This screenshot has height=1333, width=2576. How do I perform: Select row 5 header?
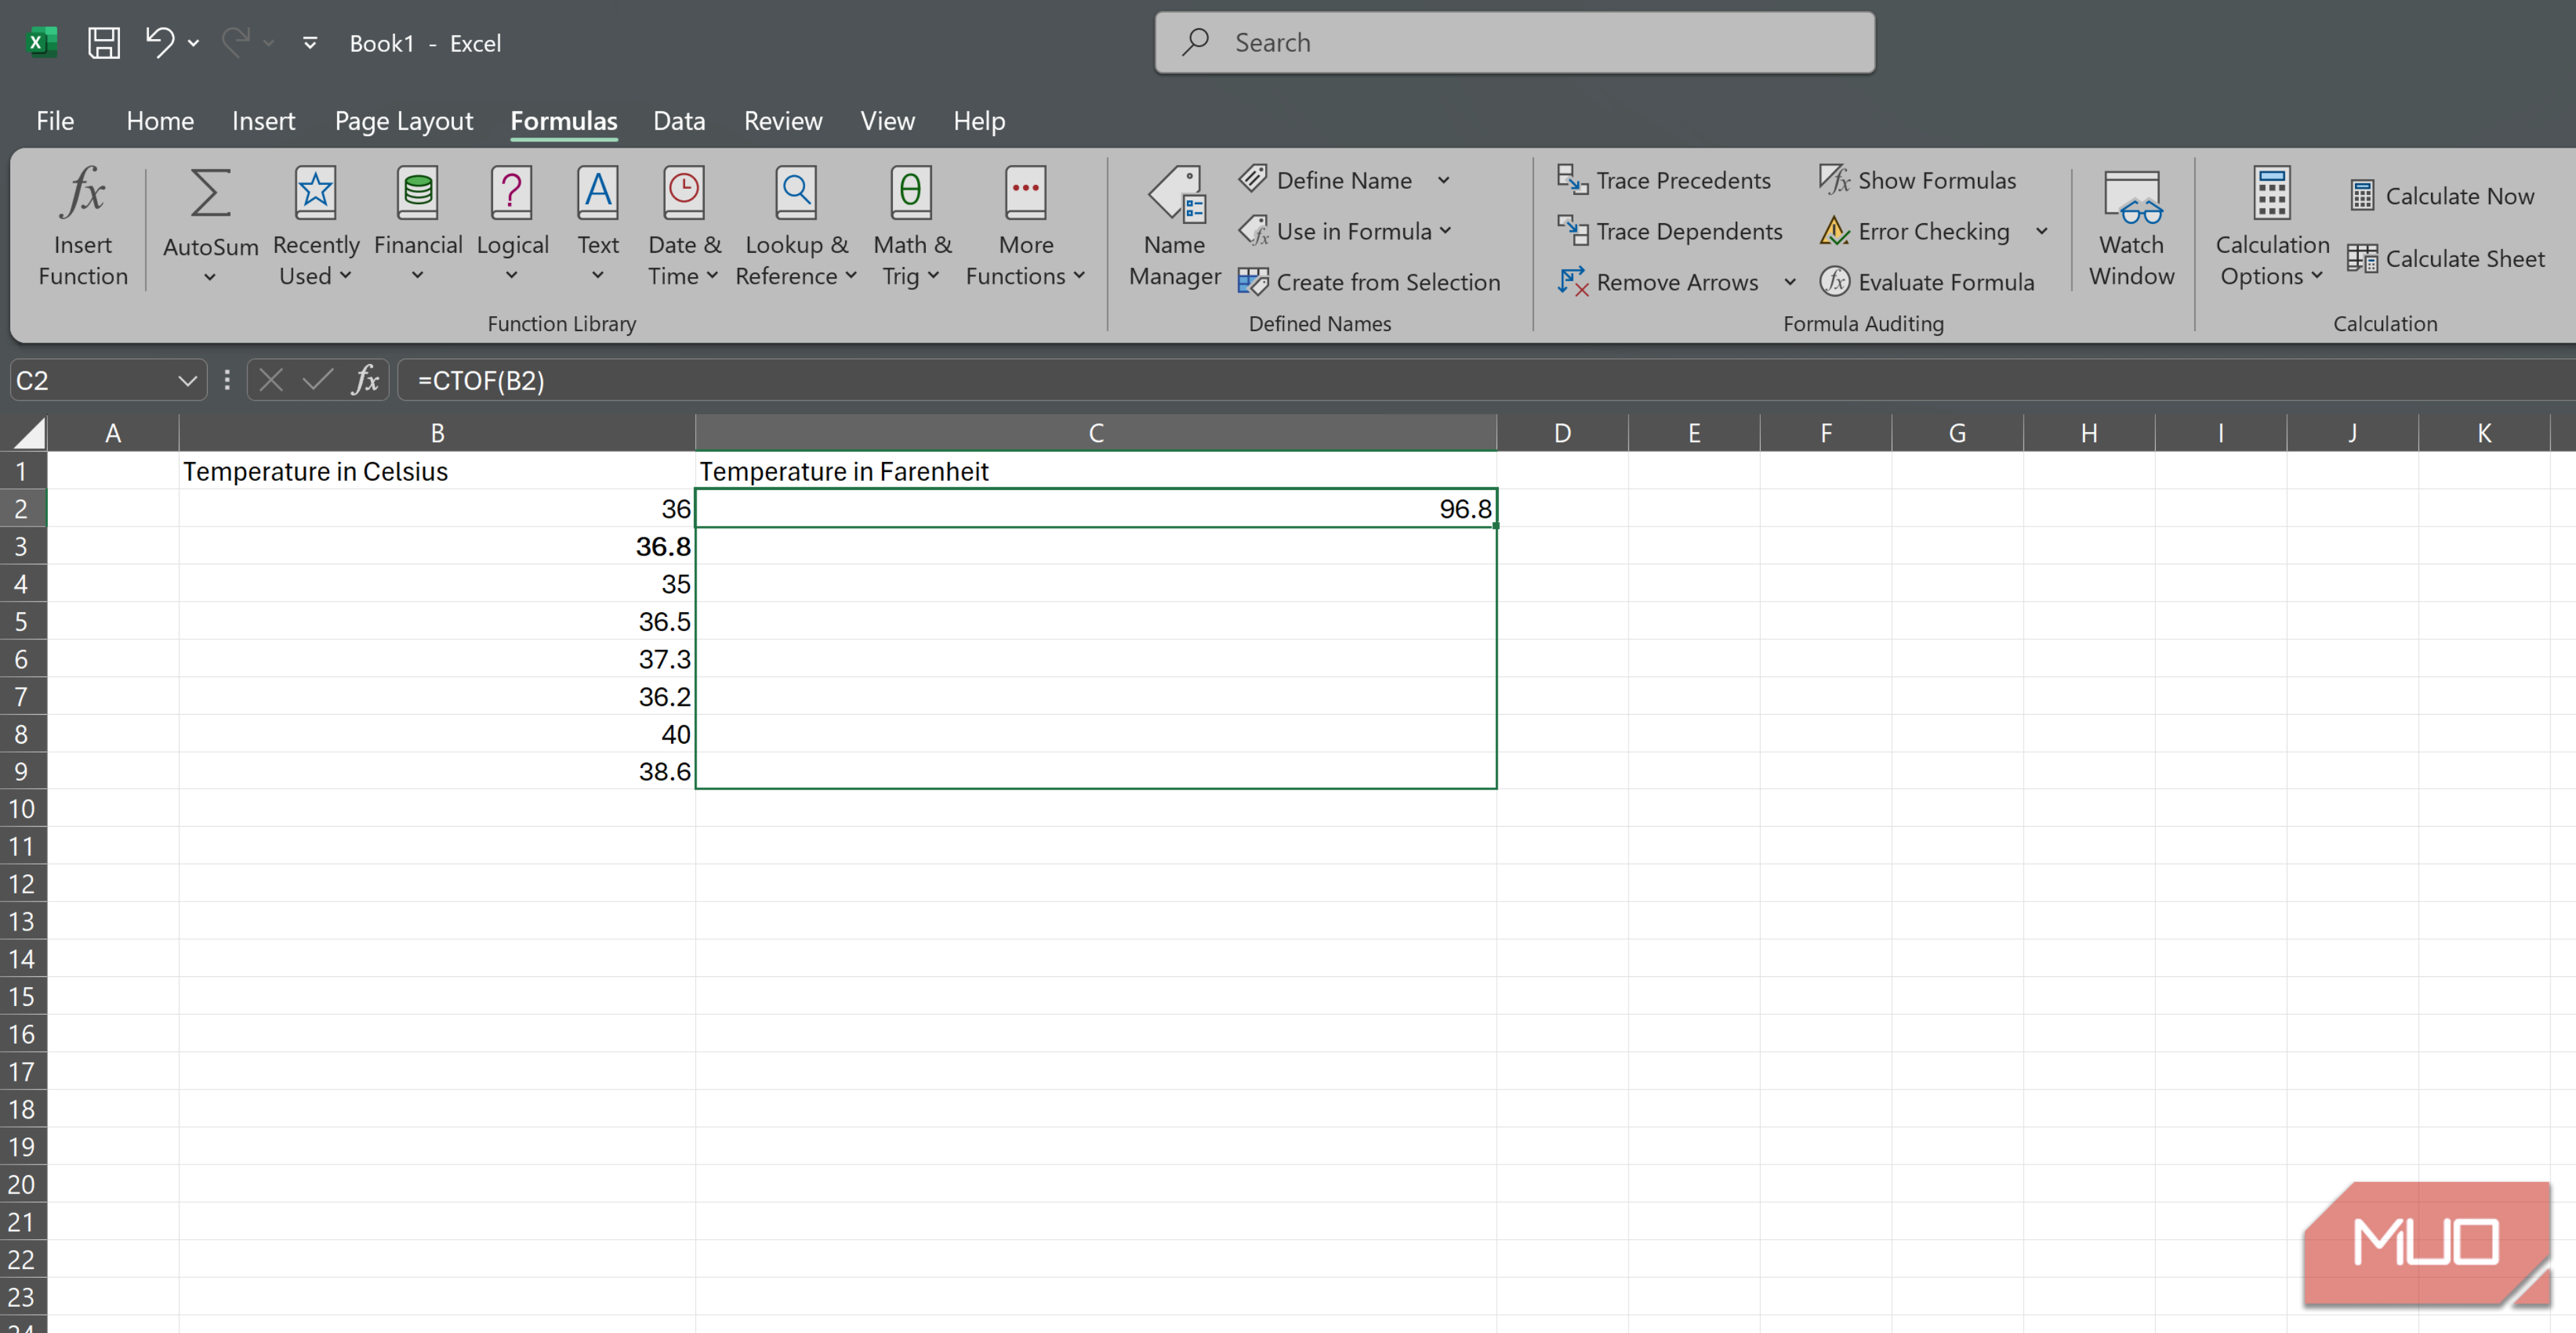(22, 621)
